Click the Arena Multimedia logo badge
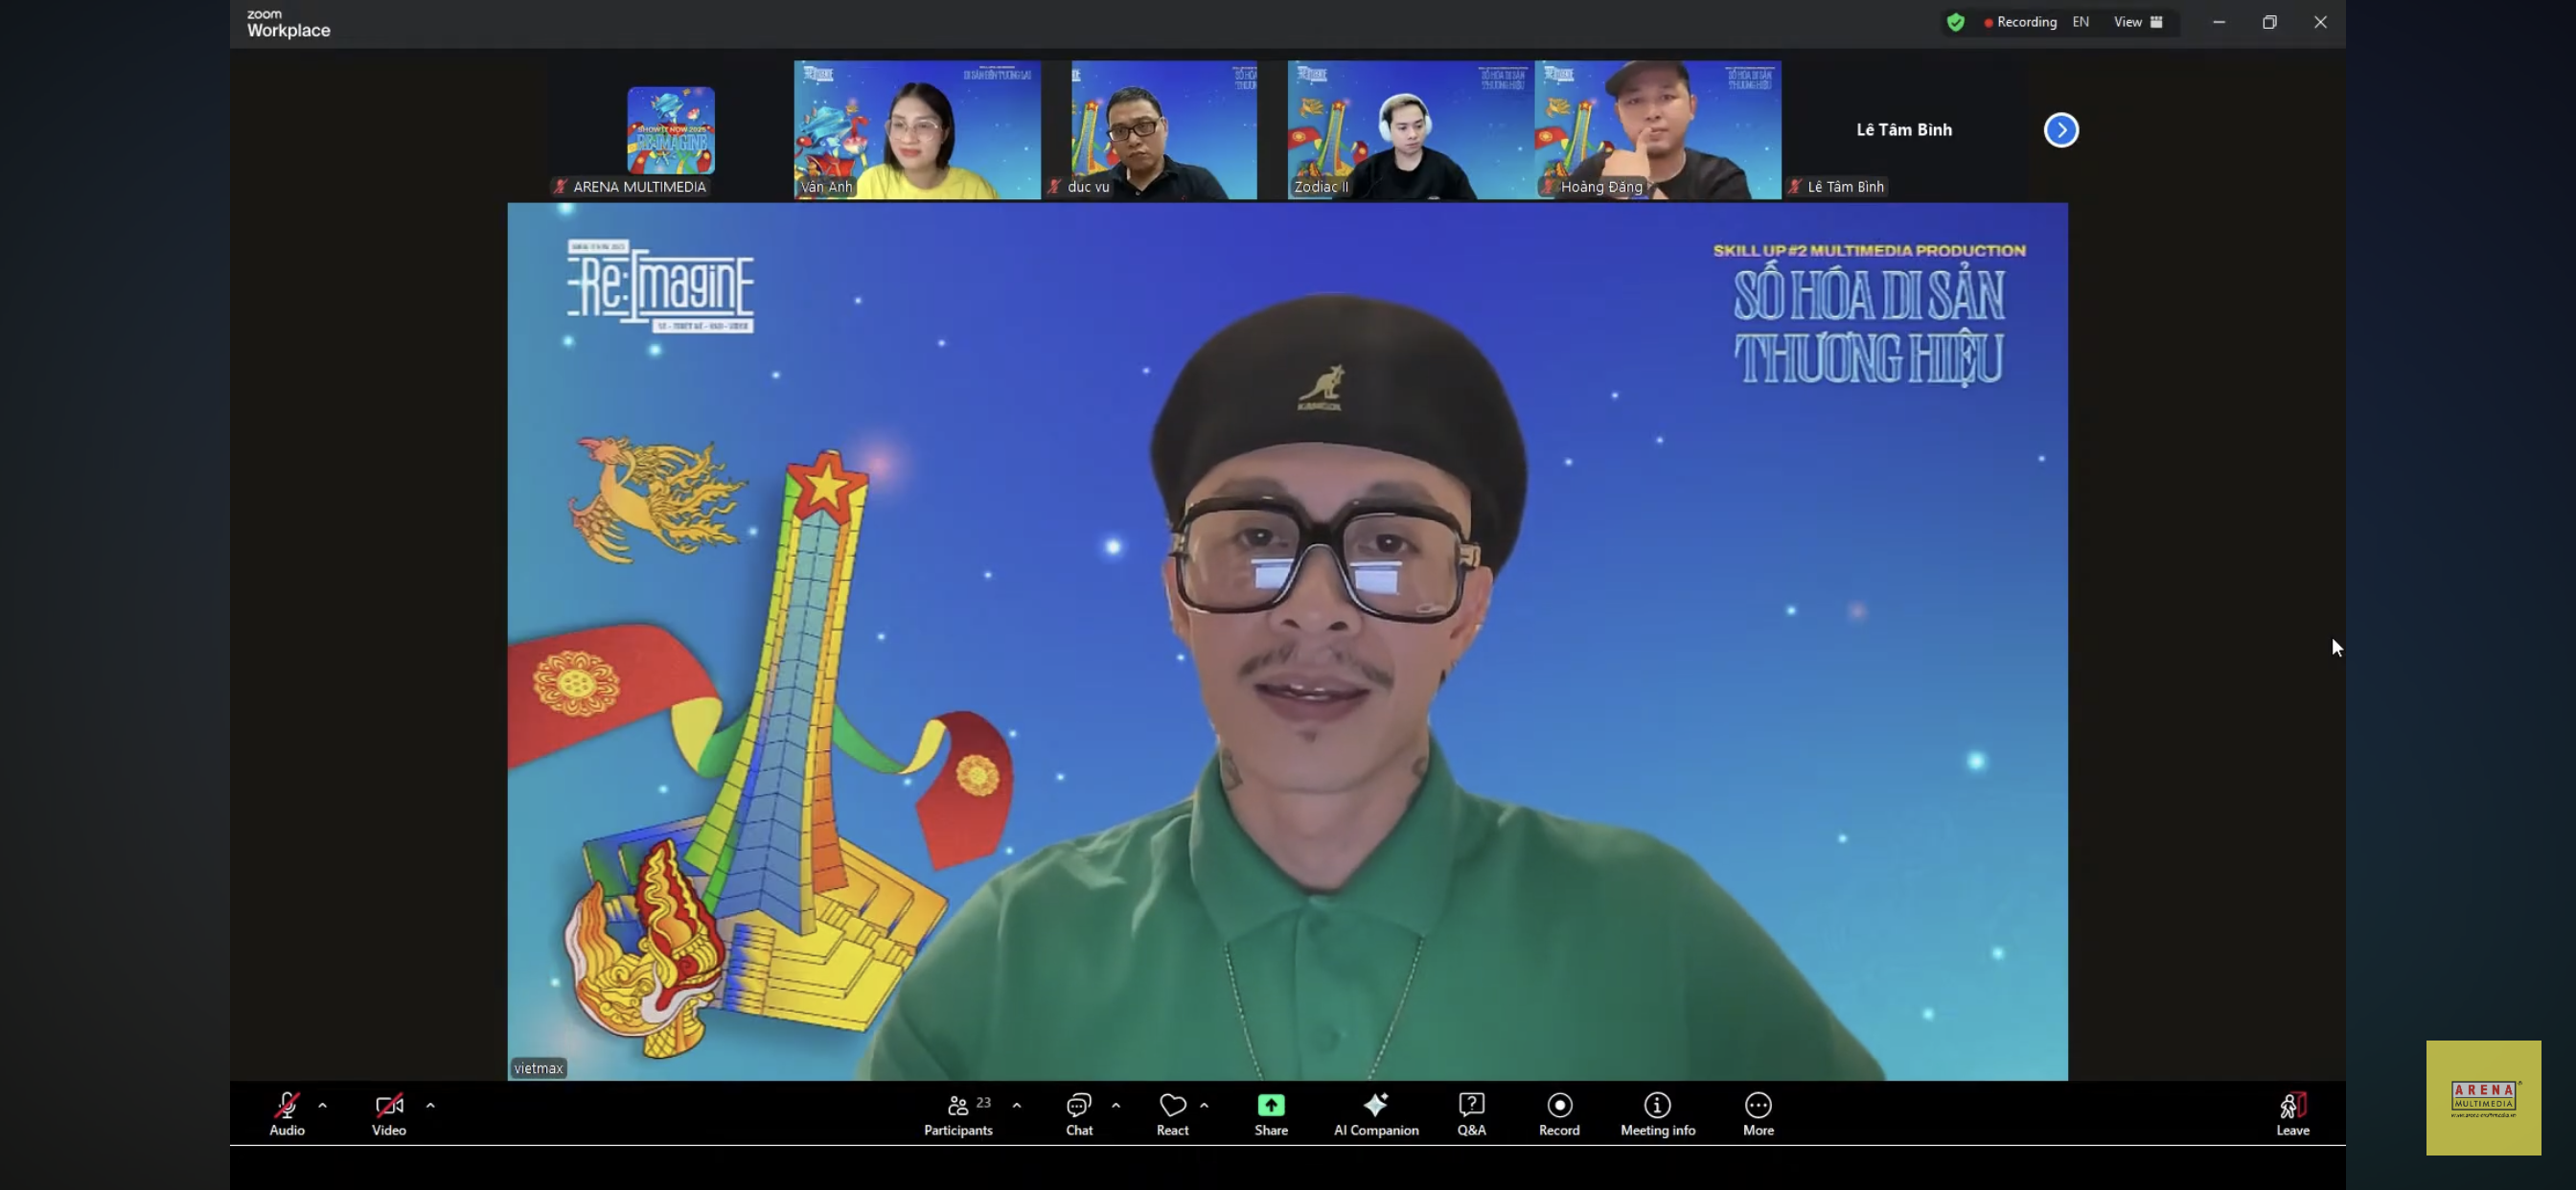Viewport: 2576px width, 1190px height. click(2483, 1098)
